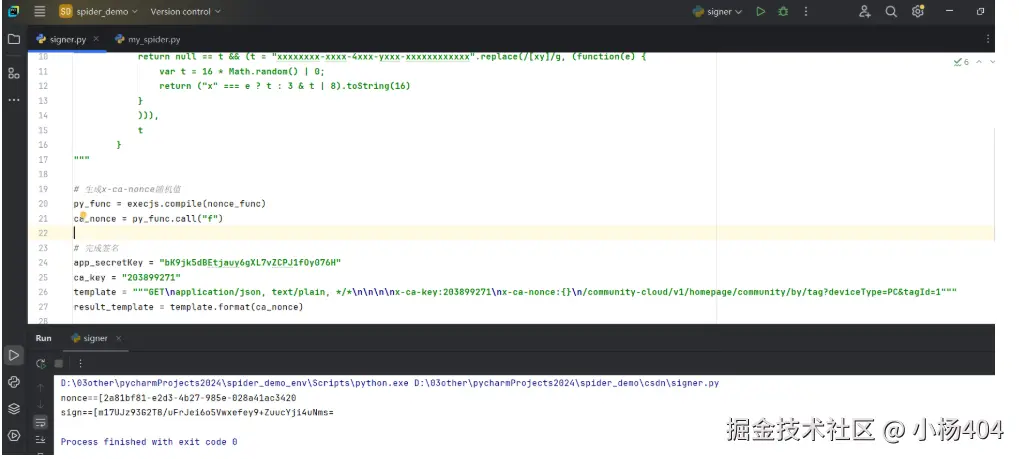
Task: Click the up stack trace arrow
Action: pos(41,387)
